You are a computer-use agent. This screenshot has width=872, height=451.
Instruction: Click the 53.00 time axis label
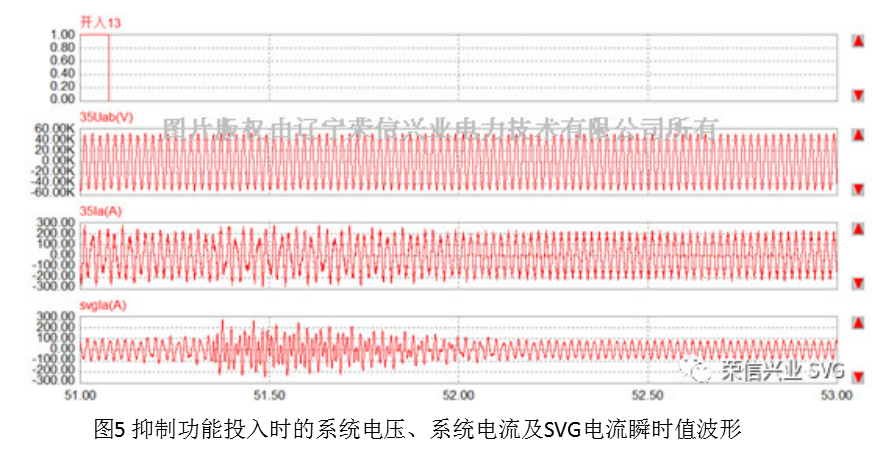tap(836, 395)
